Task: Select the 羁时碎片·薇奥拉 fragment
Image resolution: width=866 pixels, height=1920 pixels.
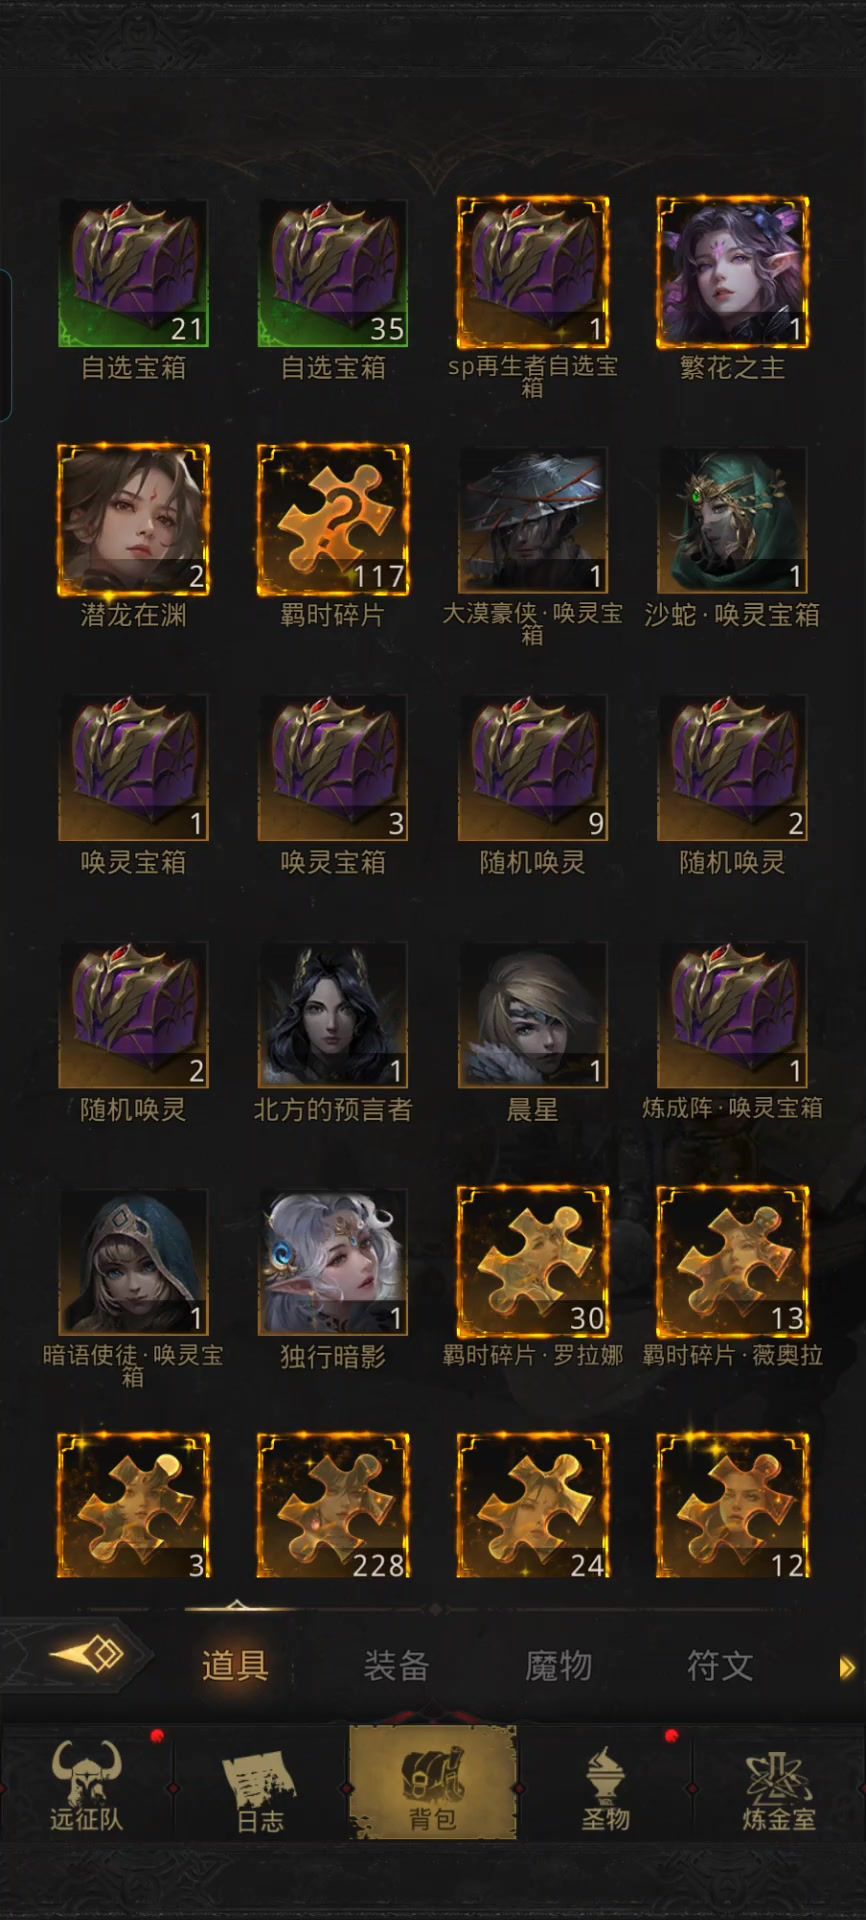Action: (732, 1262)
